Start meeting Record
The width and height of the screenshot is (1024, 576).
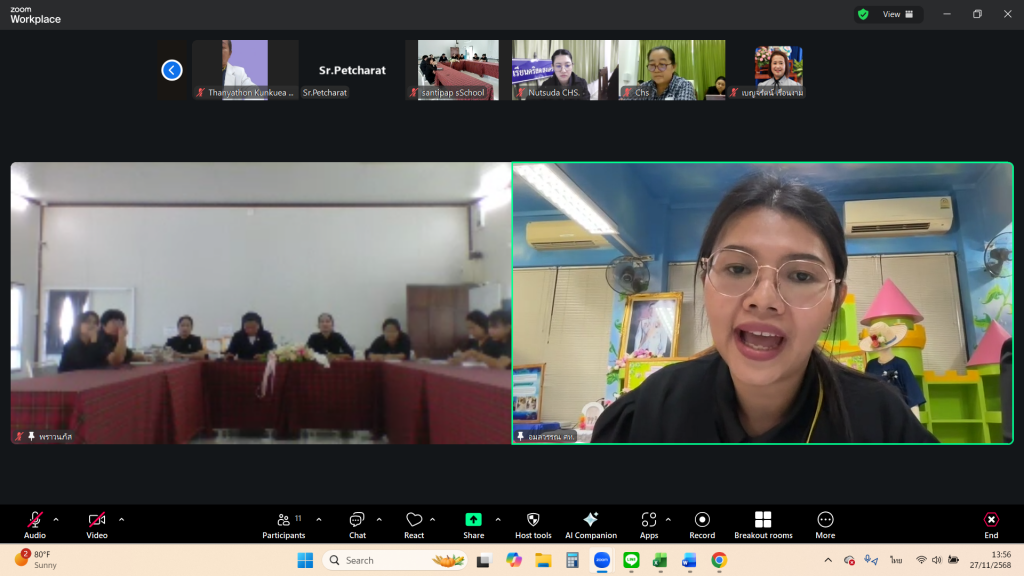point(702,524)
